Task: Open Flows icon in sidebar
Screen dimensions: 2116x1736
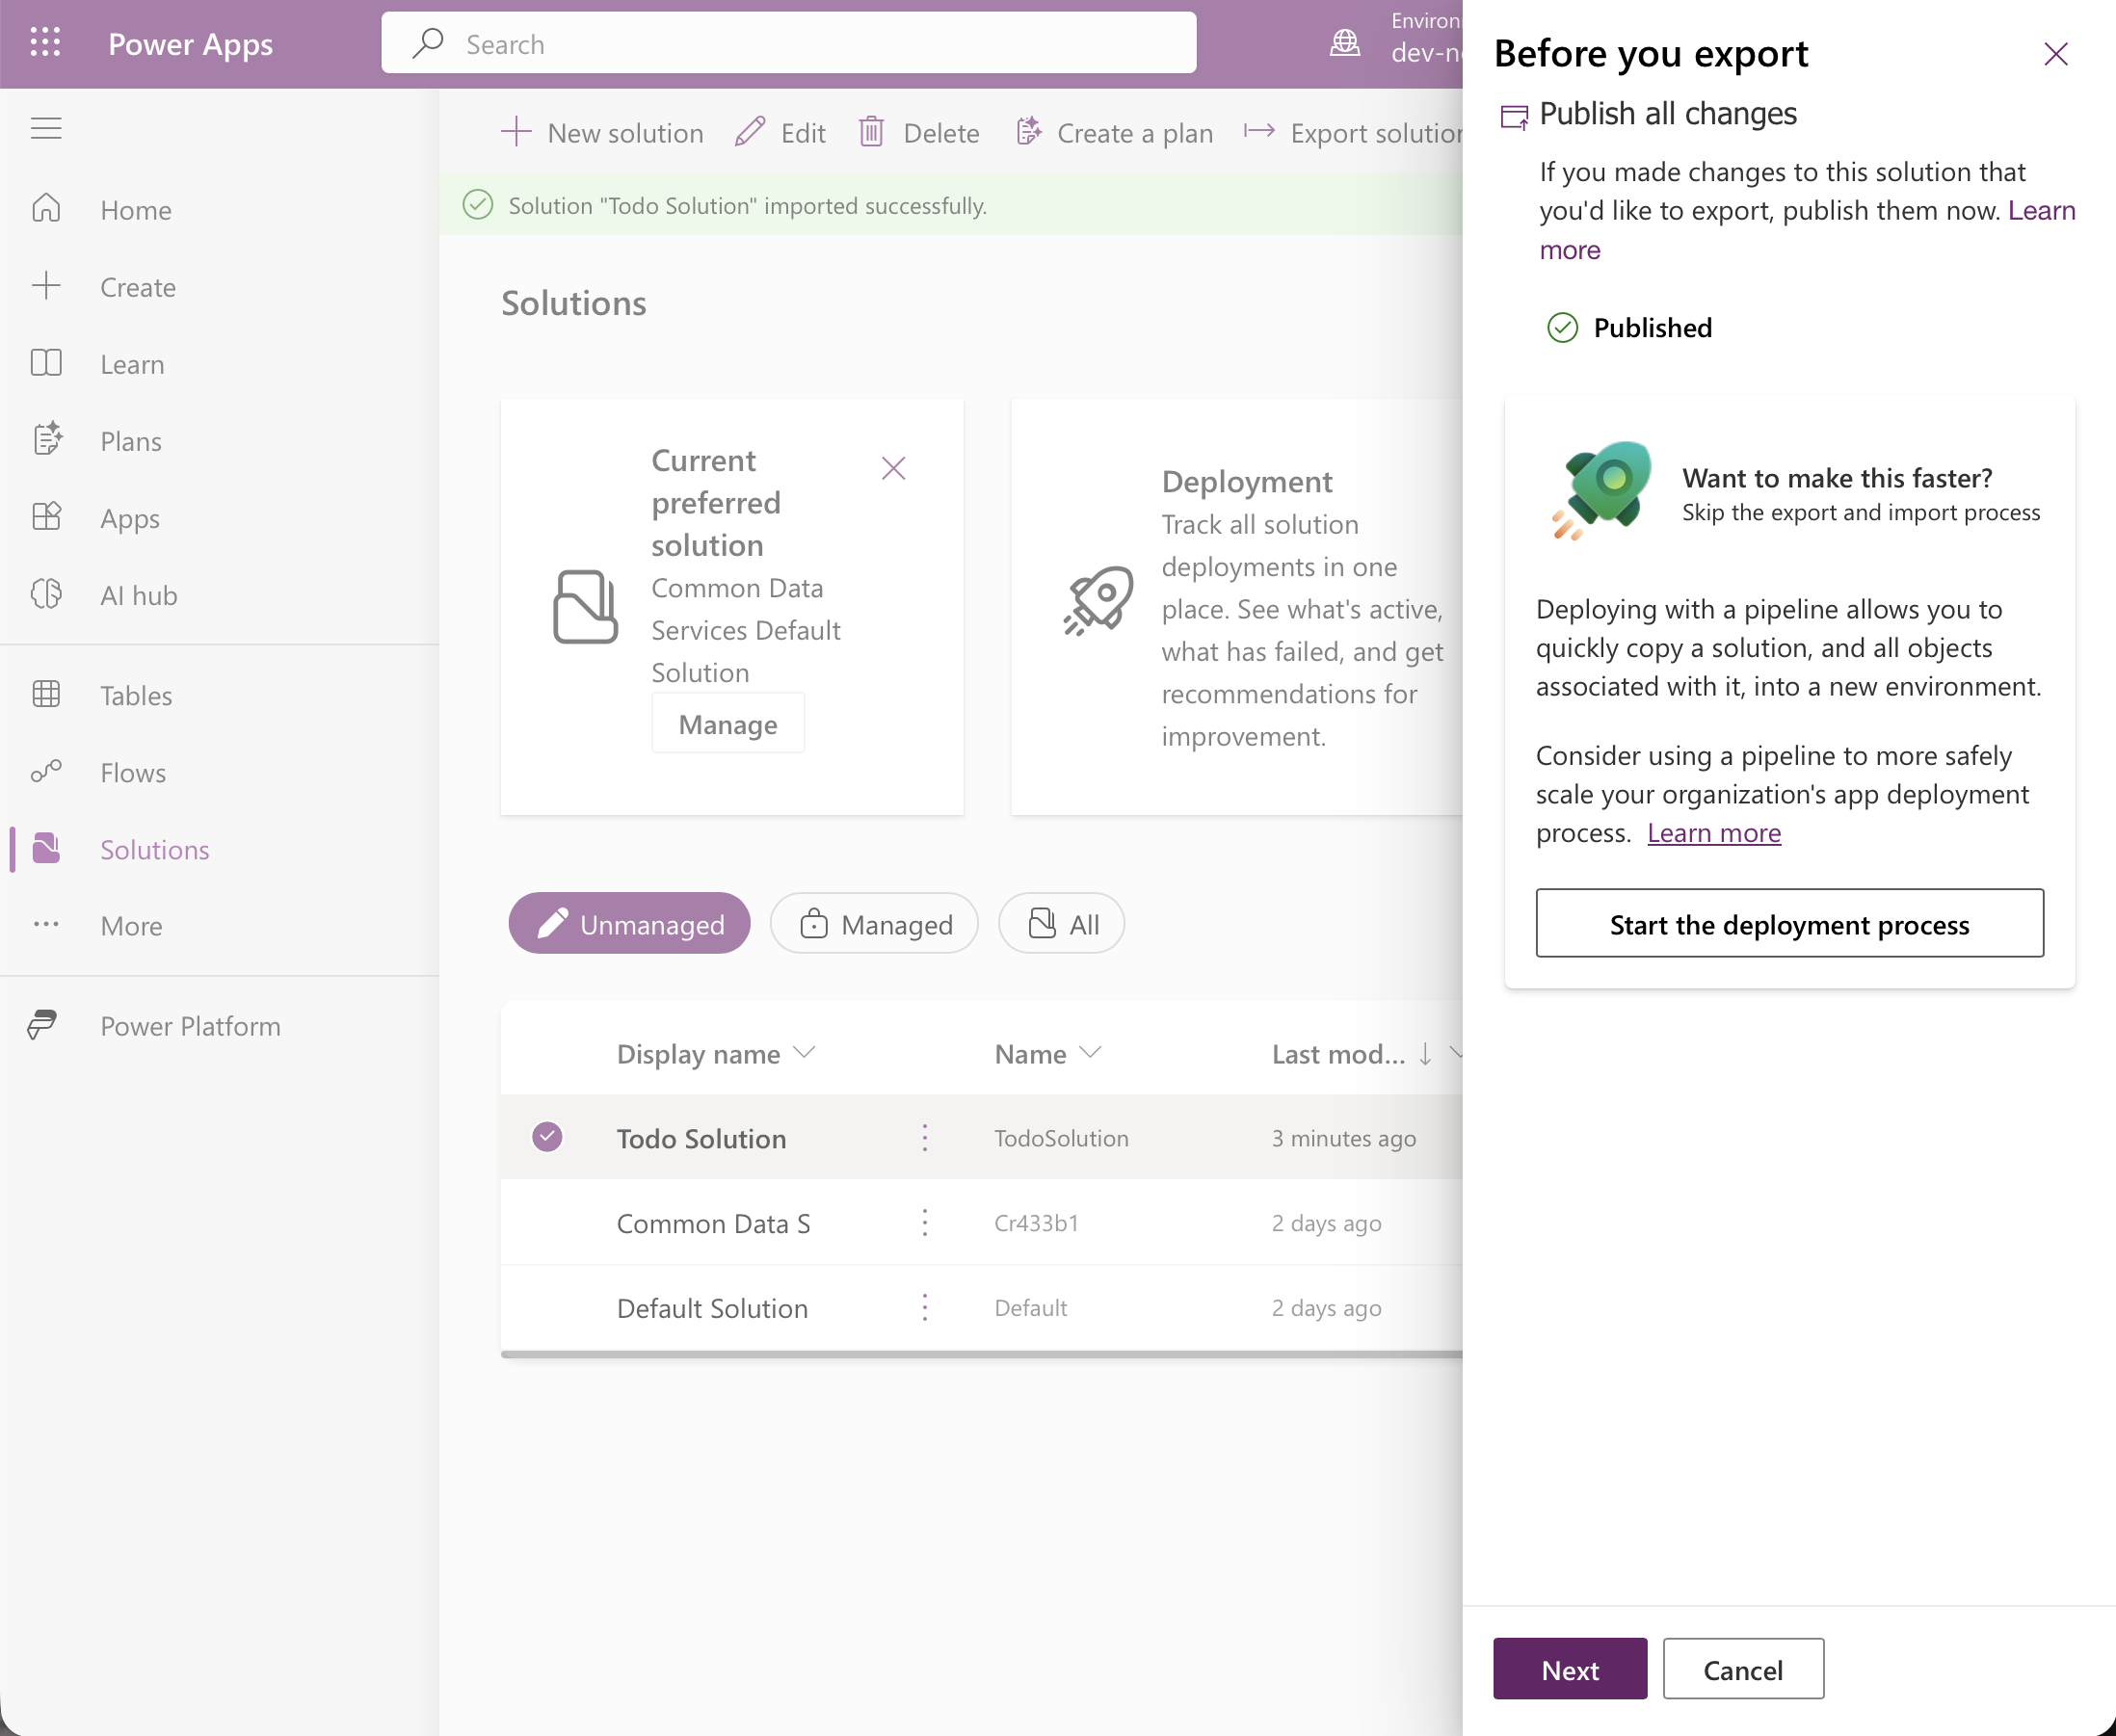Action: (46, 772)
